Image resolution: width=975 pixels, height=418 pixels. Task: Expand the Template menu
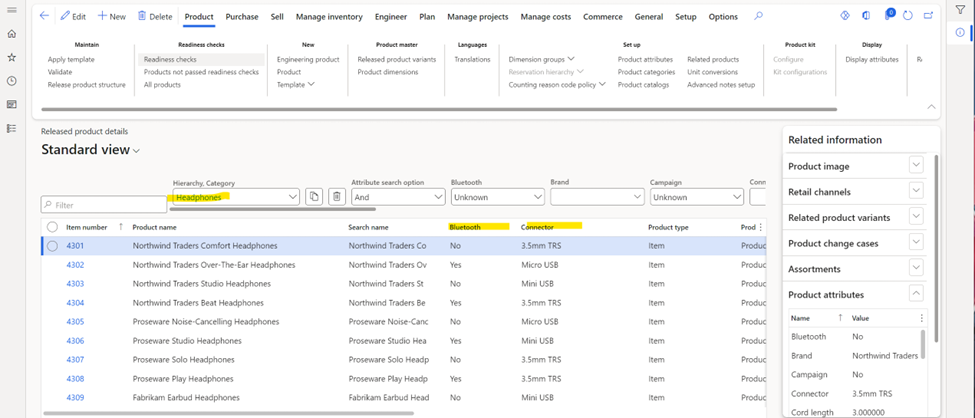tap(296, 85)
